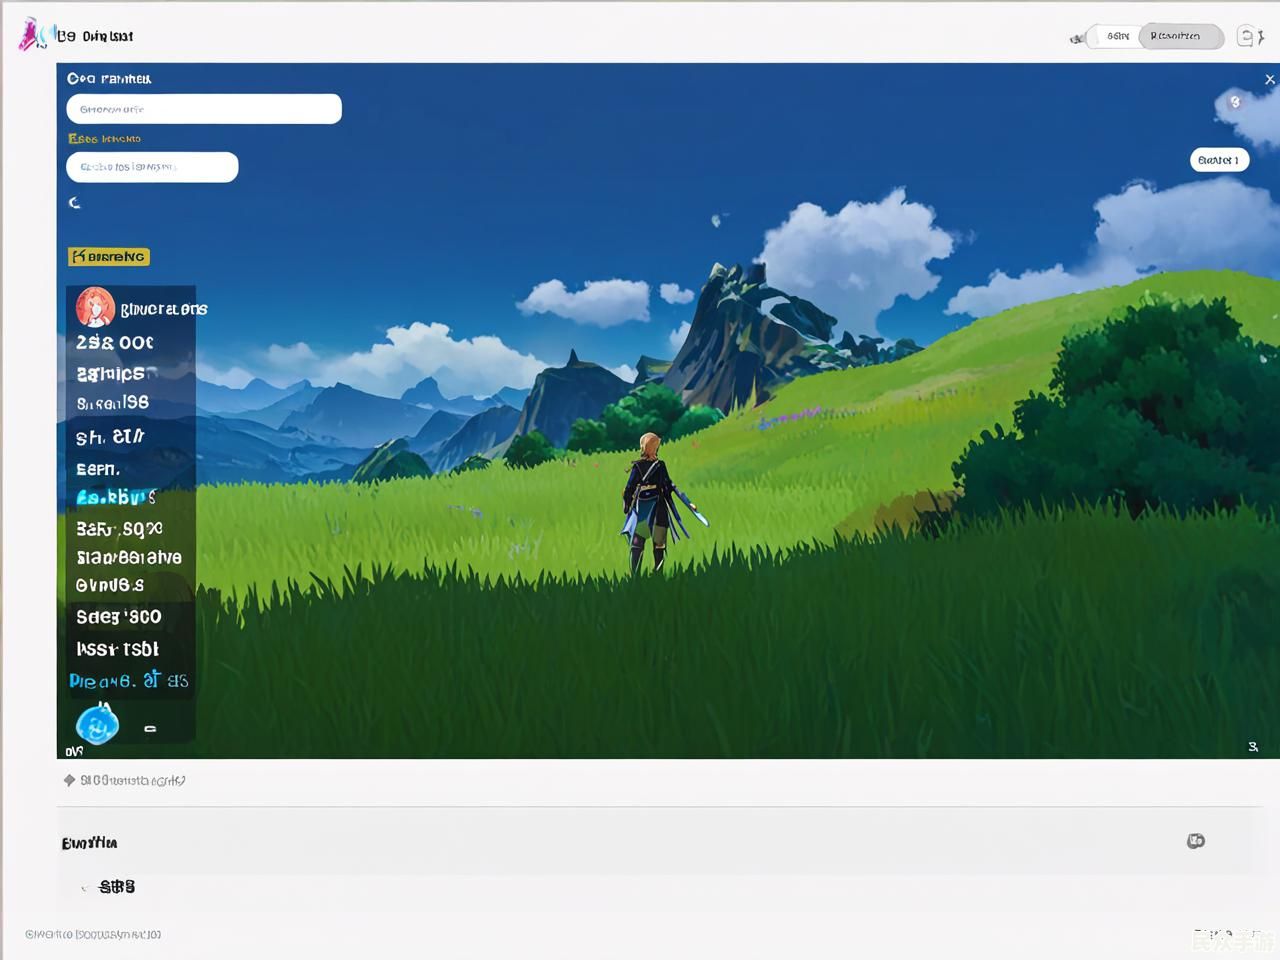Click the pink app logo in header
Image resolution: width=1280 pixels, height=960 pixels.
31,35
